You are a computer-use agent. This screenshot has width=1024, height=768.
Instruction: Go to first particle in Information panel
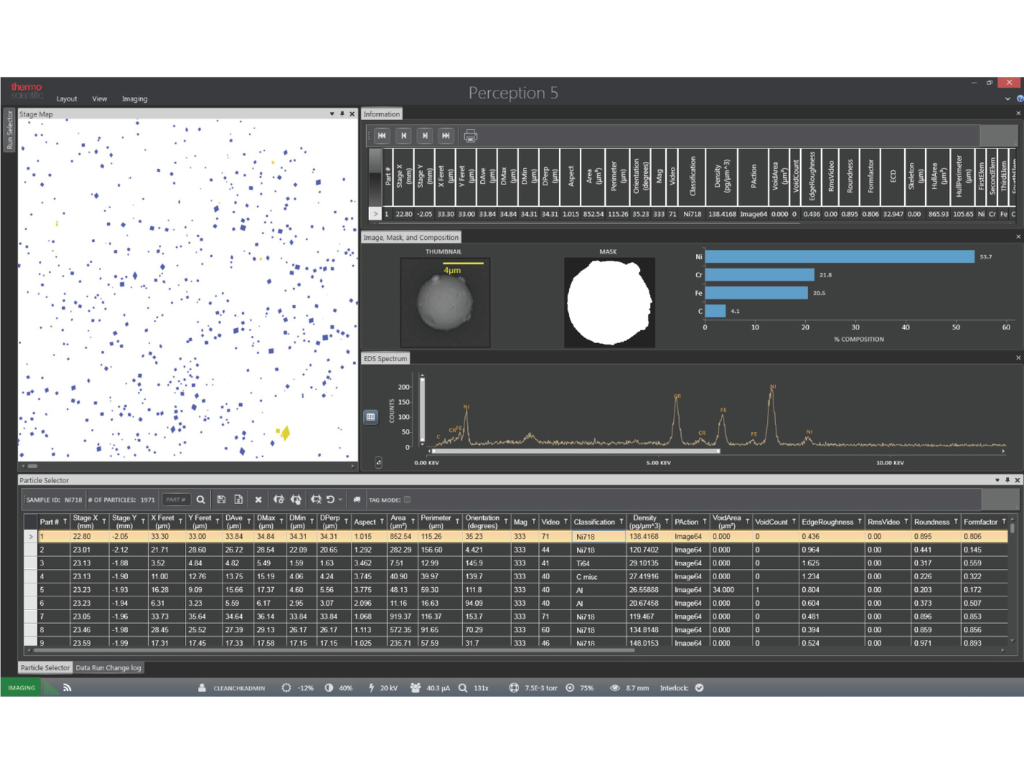382,136
